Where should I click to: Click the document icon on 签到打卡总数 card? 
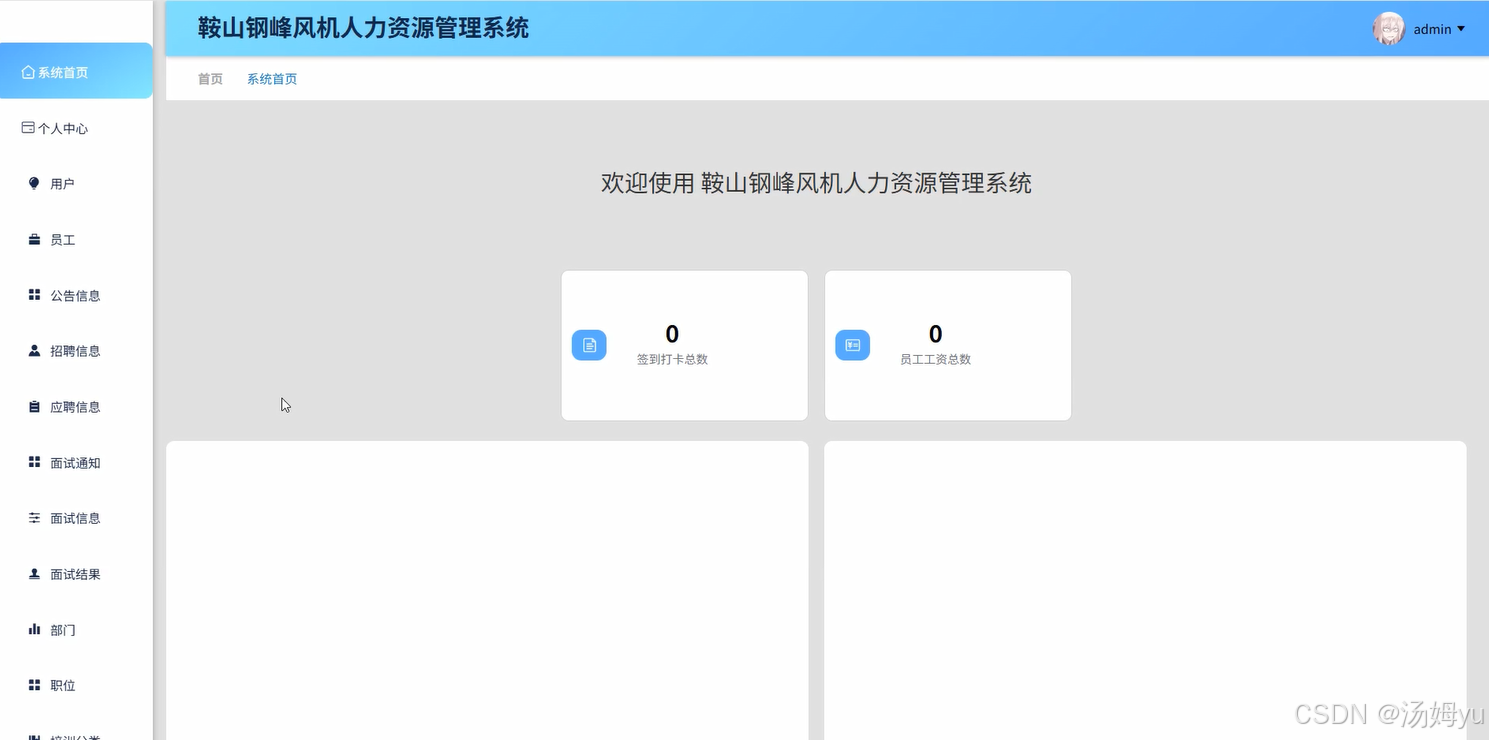tap(589, 345)
